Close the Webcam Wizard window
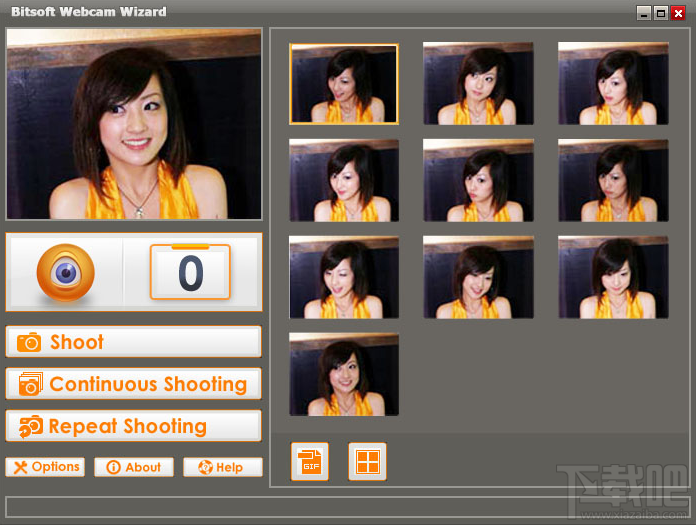The image size is (696, 525). tap(678, 13)
